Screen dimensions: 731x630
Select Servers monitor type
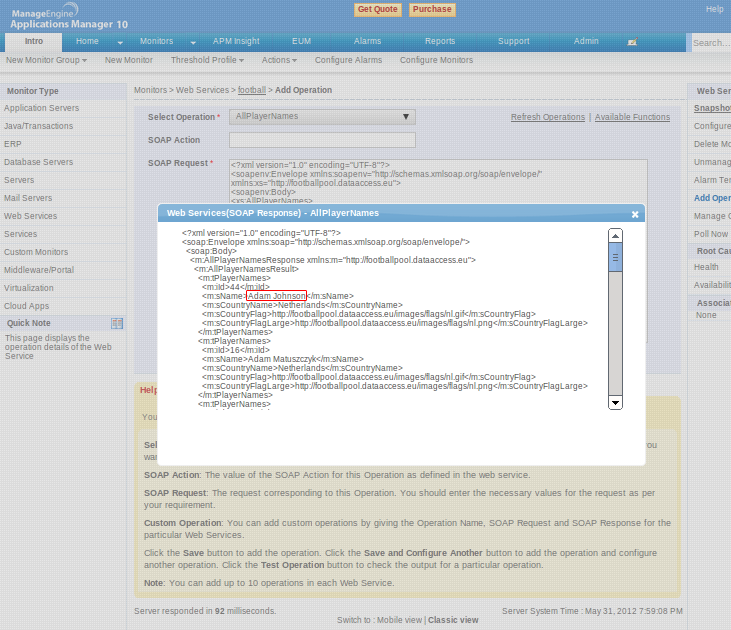[19, 180]
